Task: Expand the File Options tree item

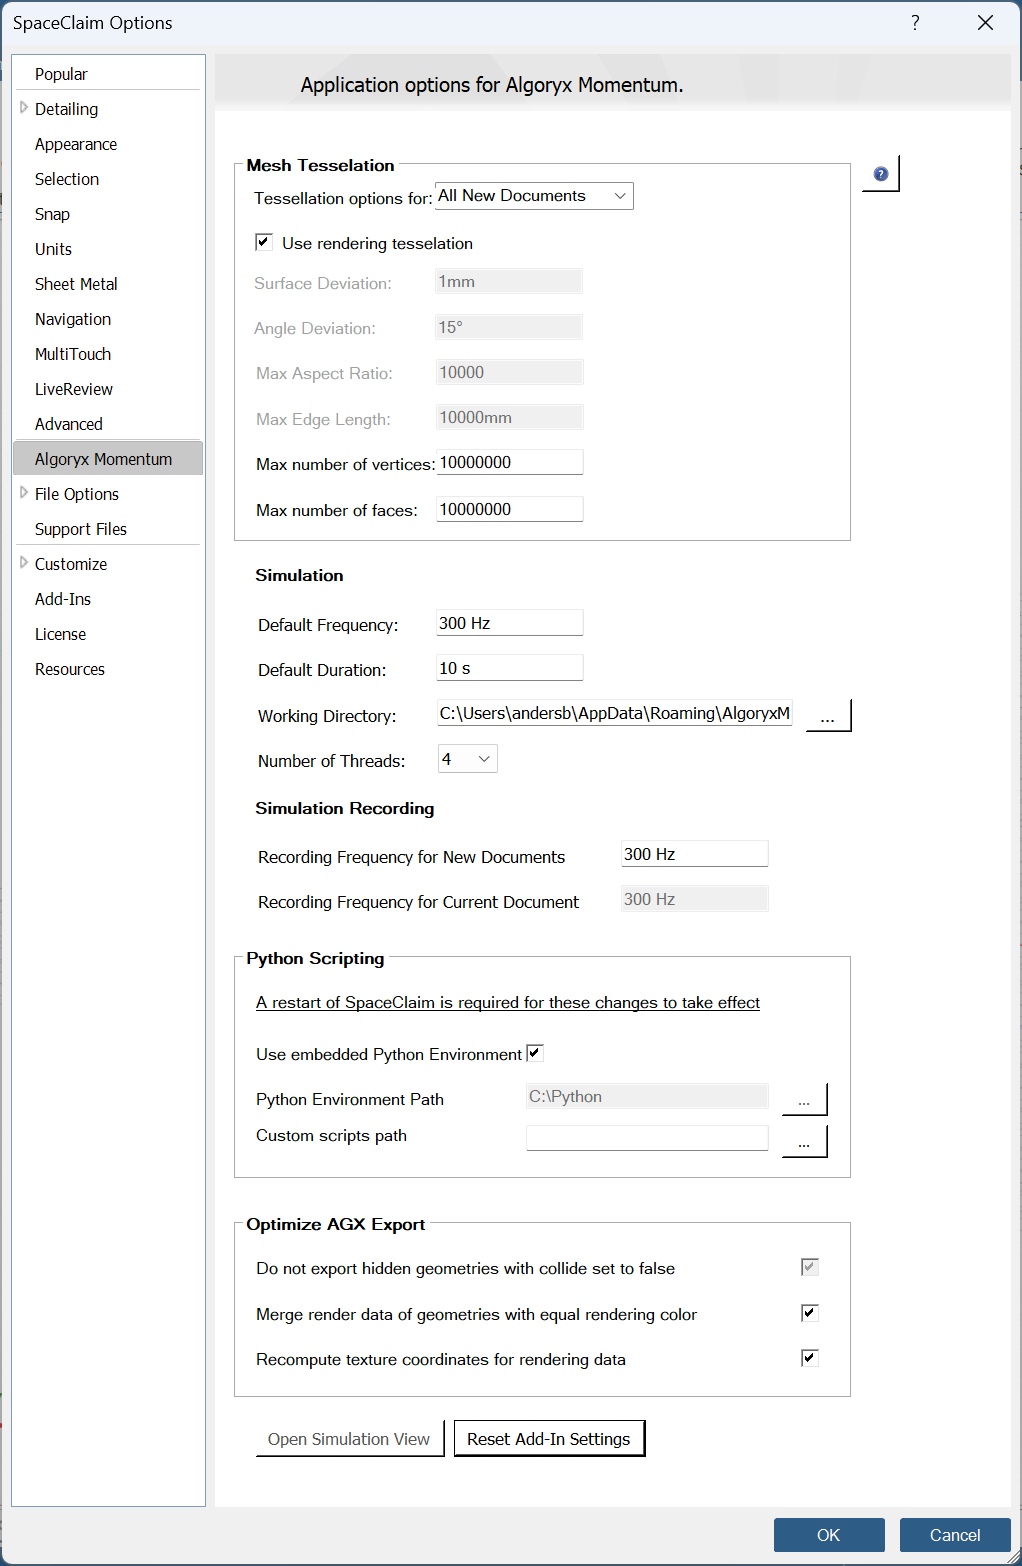Action: tap(24, 493)
